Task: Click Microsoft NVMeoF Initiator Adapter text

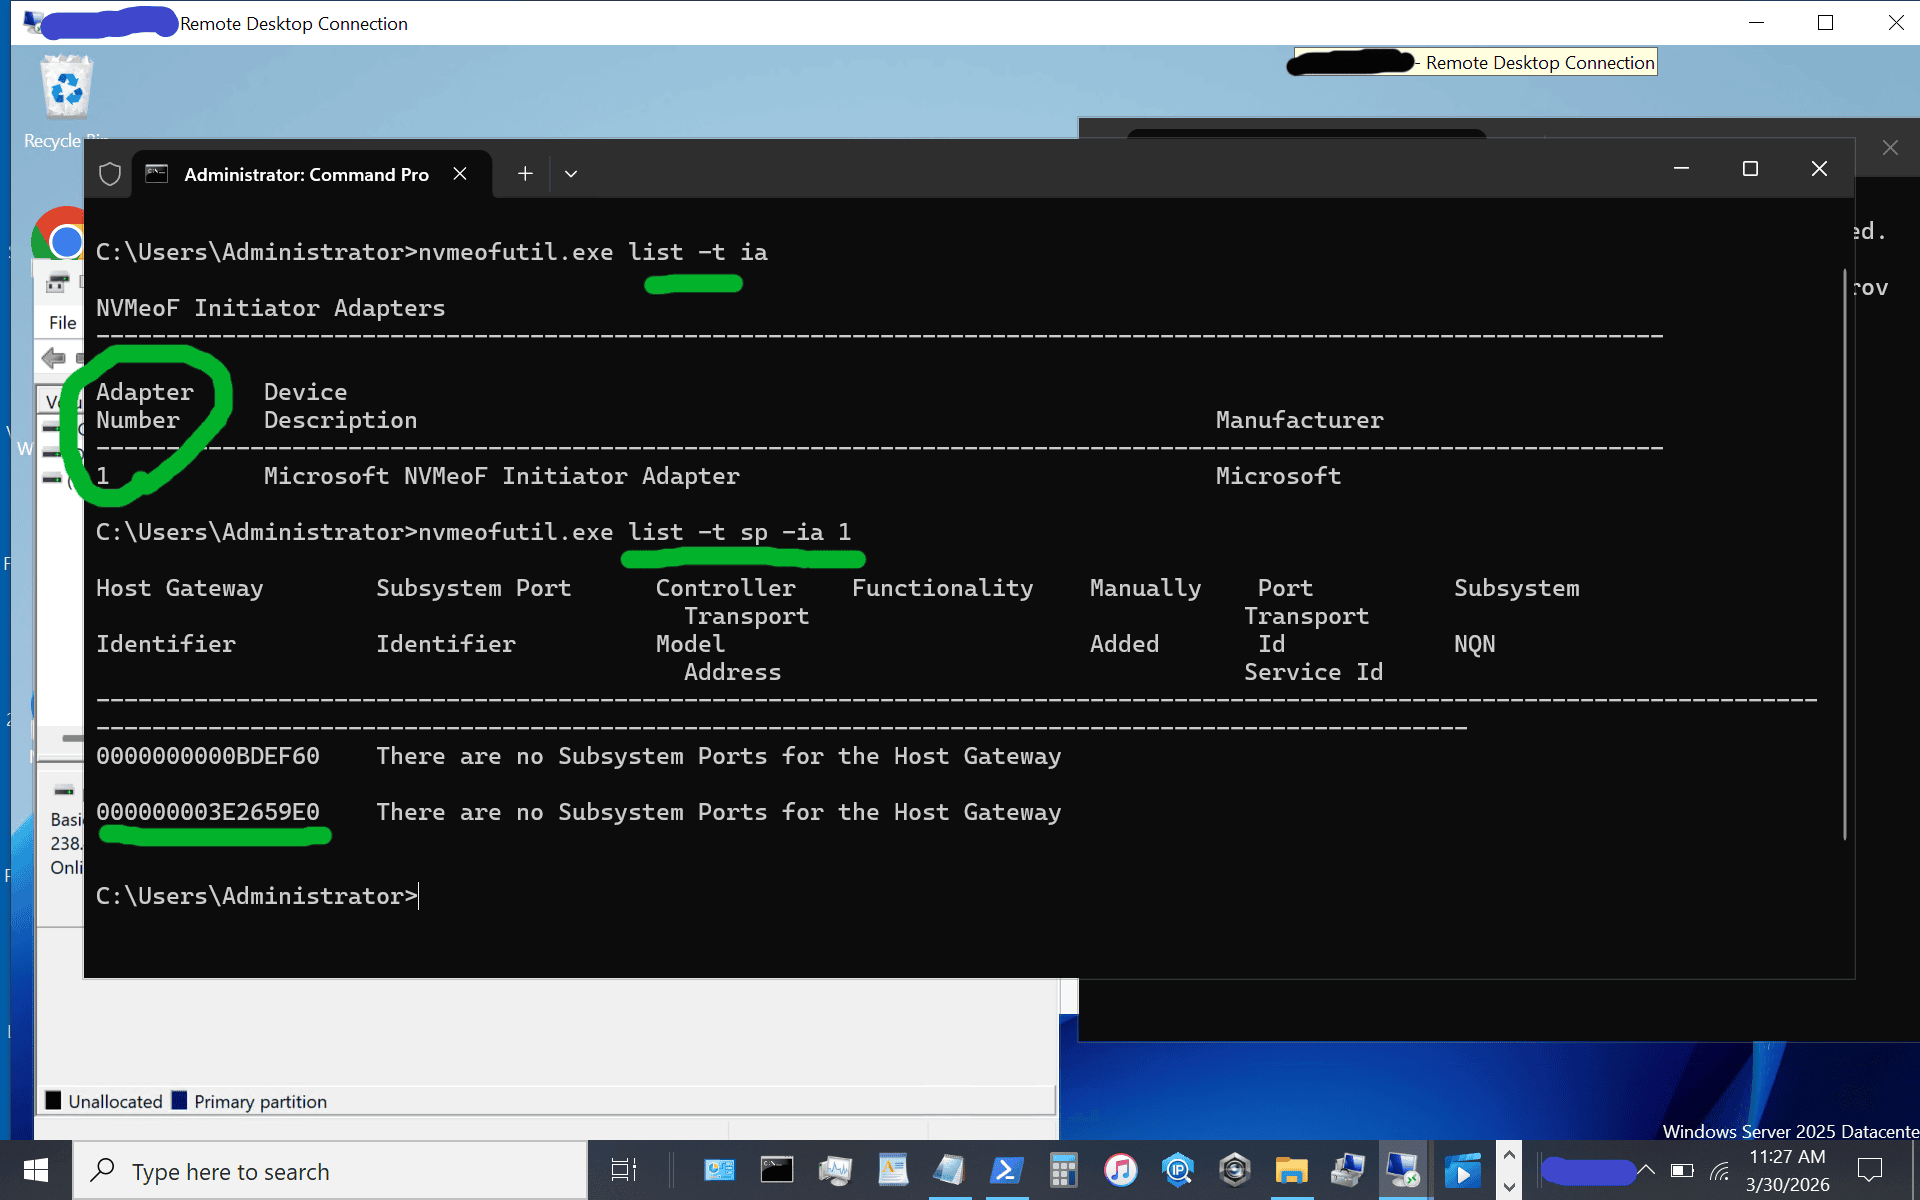Action: [502, 476]
